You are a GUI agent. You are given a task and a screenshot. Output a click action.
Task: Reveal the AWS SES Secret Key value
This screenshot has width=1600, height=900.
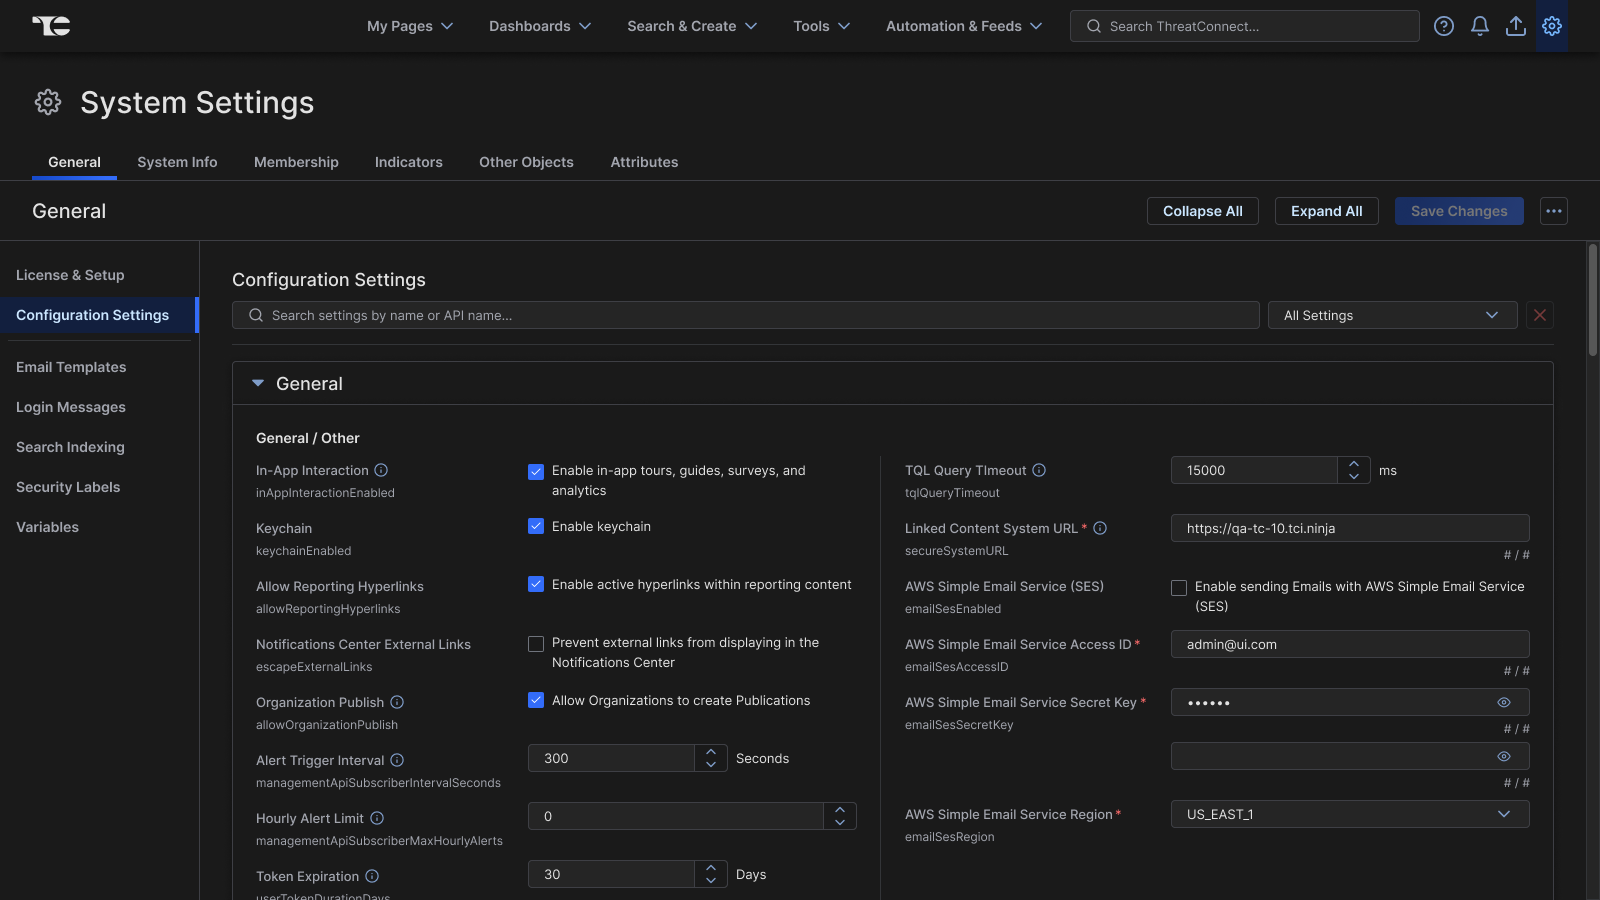click(1503, 703)
